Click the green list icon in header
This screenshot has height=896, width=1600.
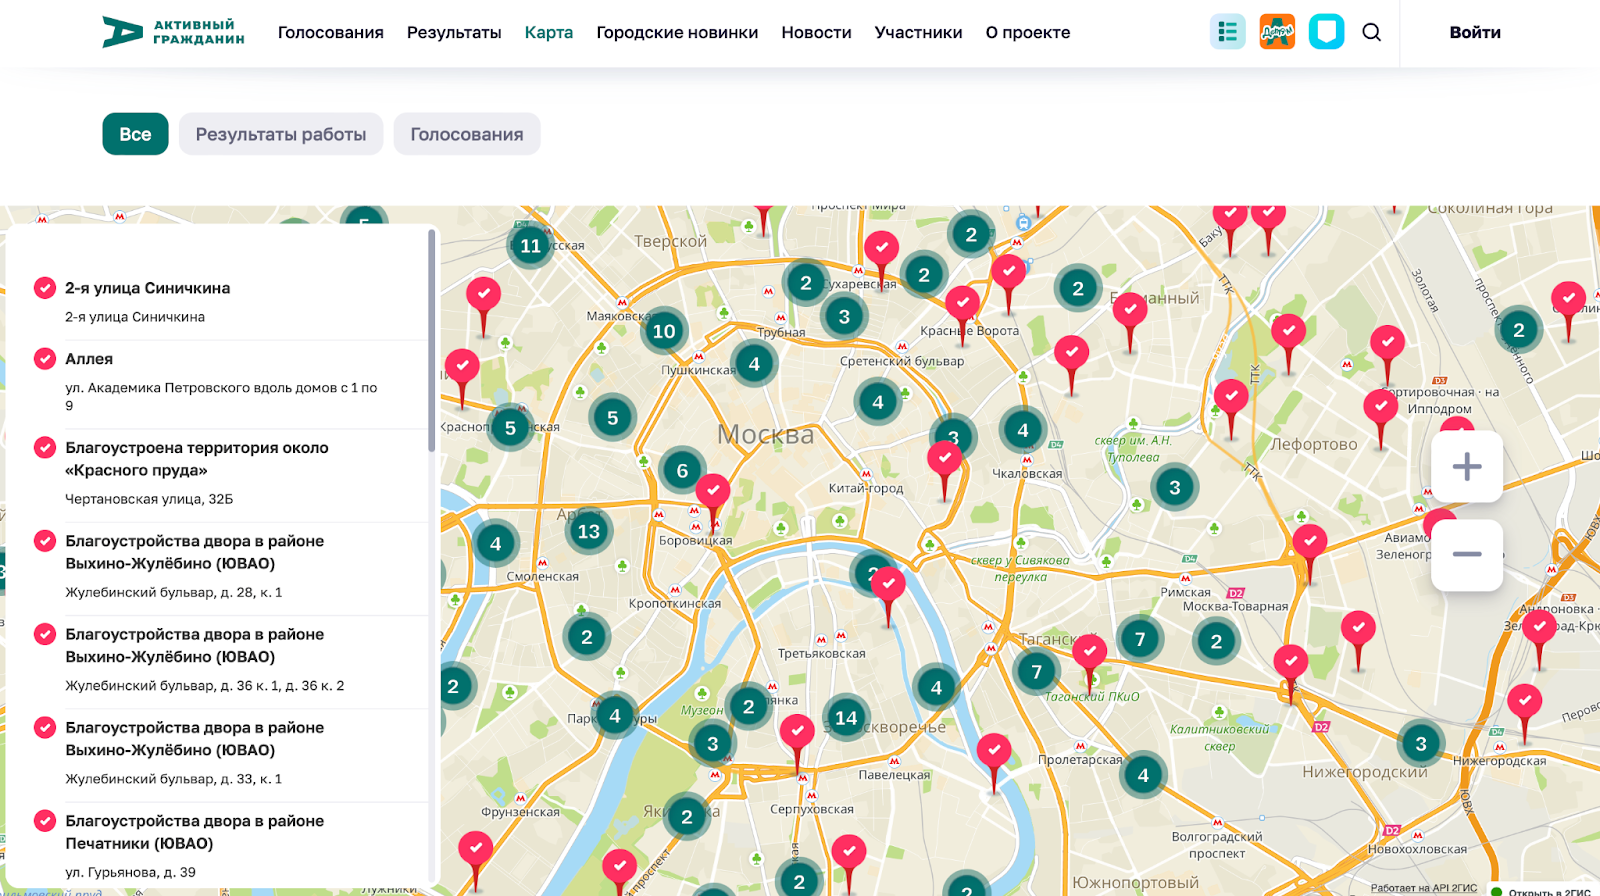pos(1227,32)
